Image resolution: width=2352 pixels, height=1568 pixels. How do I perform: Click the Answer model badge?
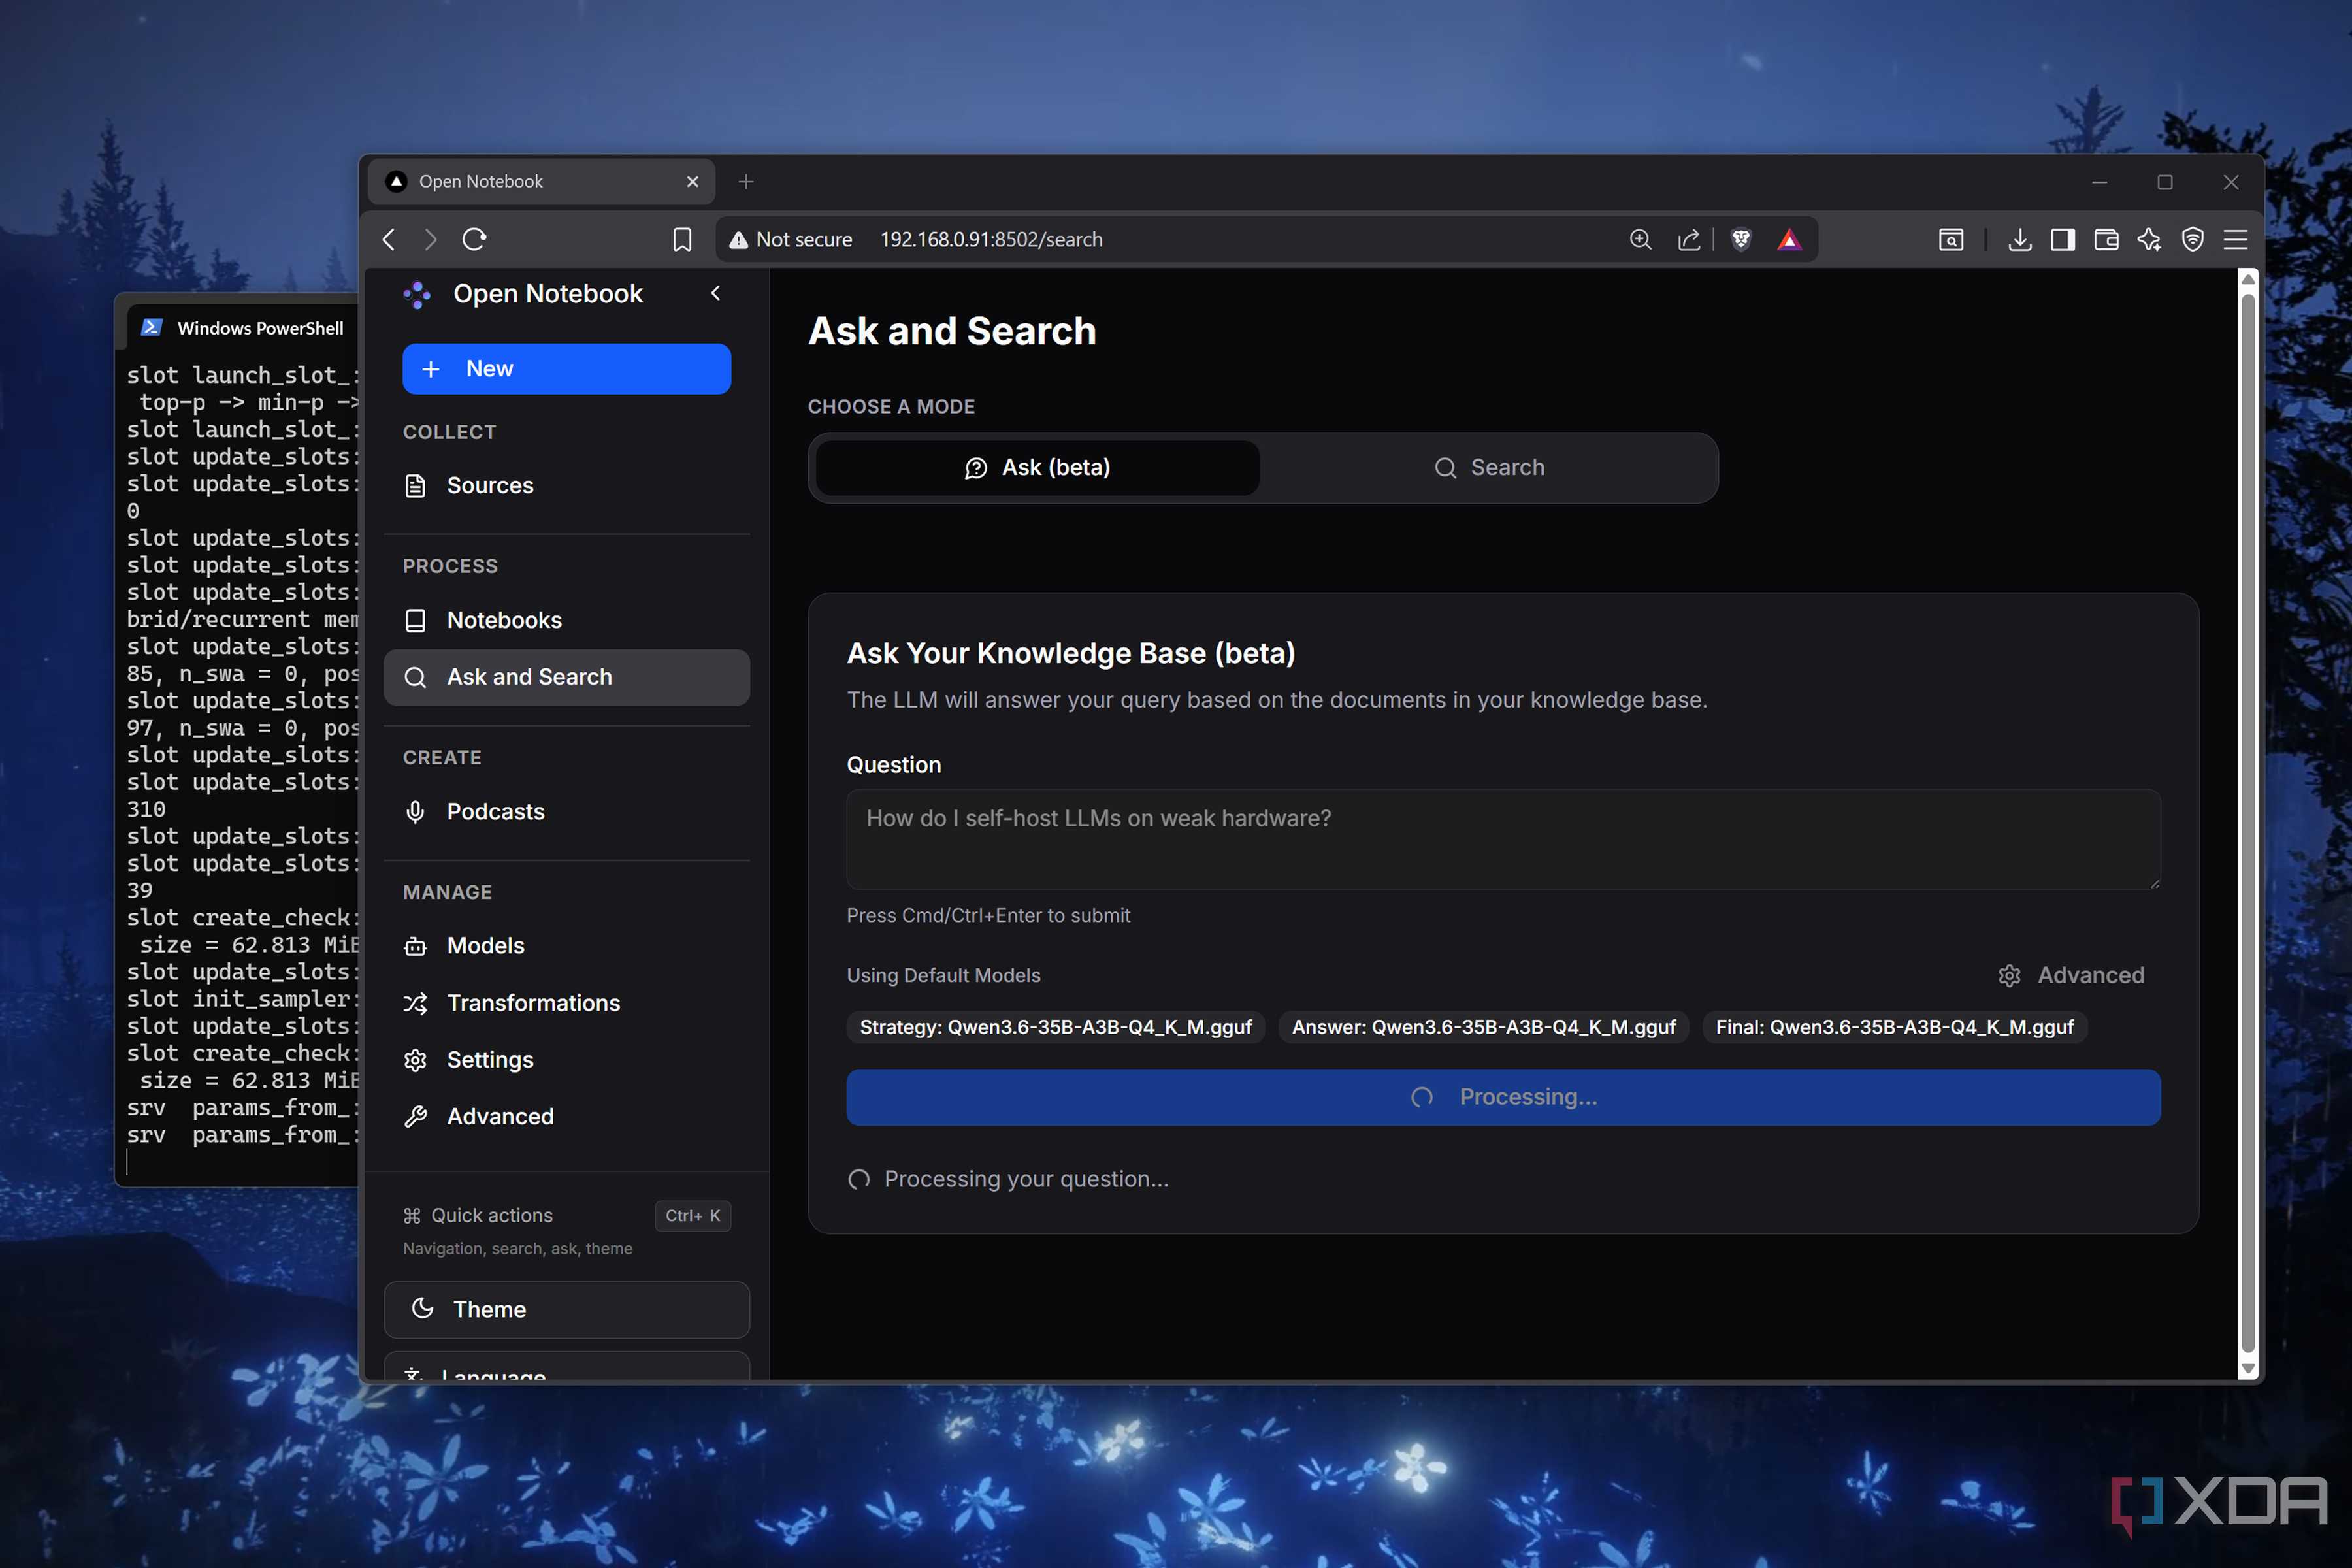click(x=1483, y=1027)
